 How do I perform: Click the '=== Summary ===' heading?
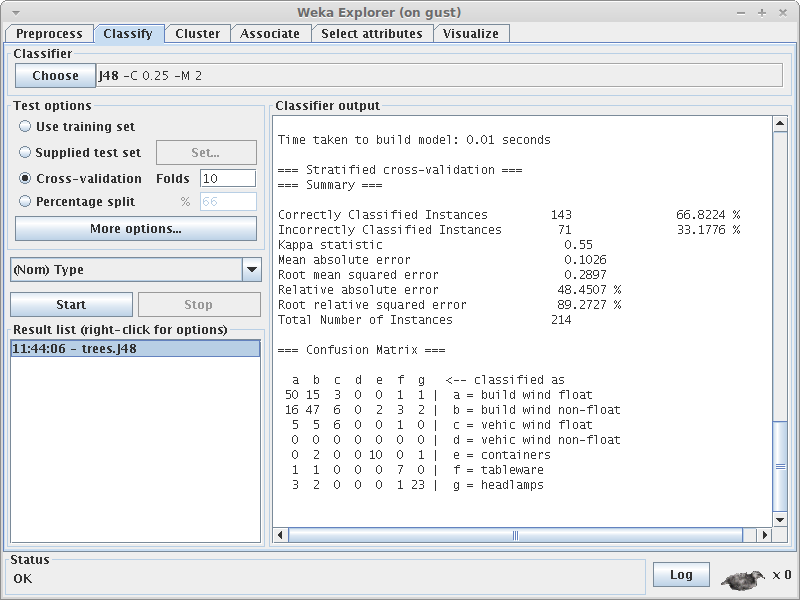tap(330, 185)
